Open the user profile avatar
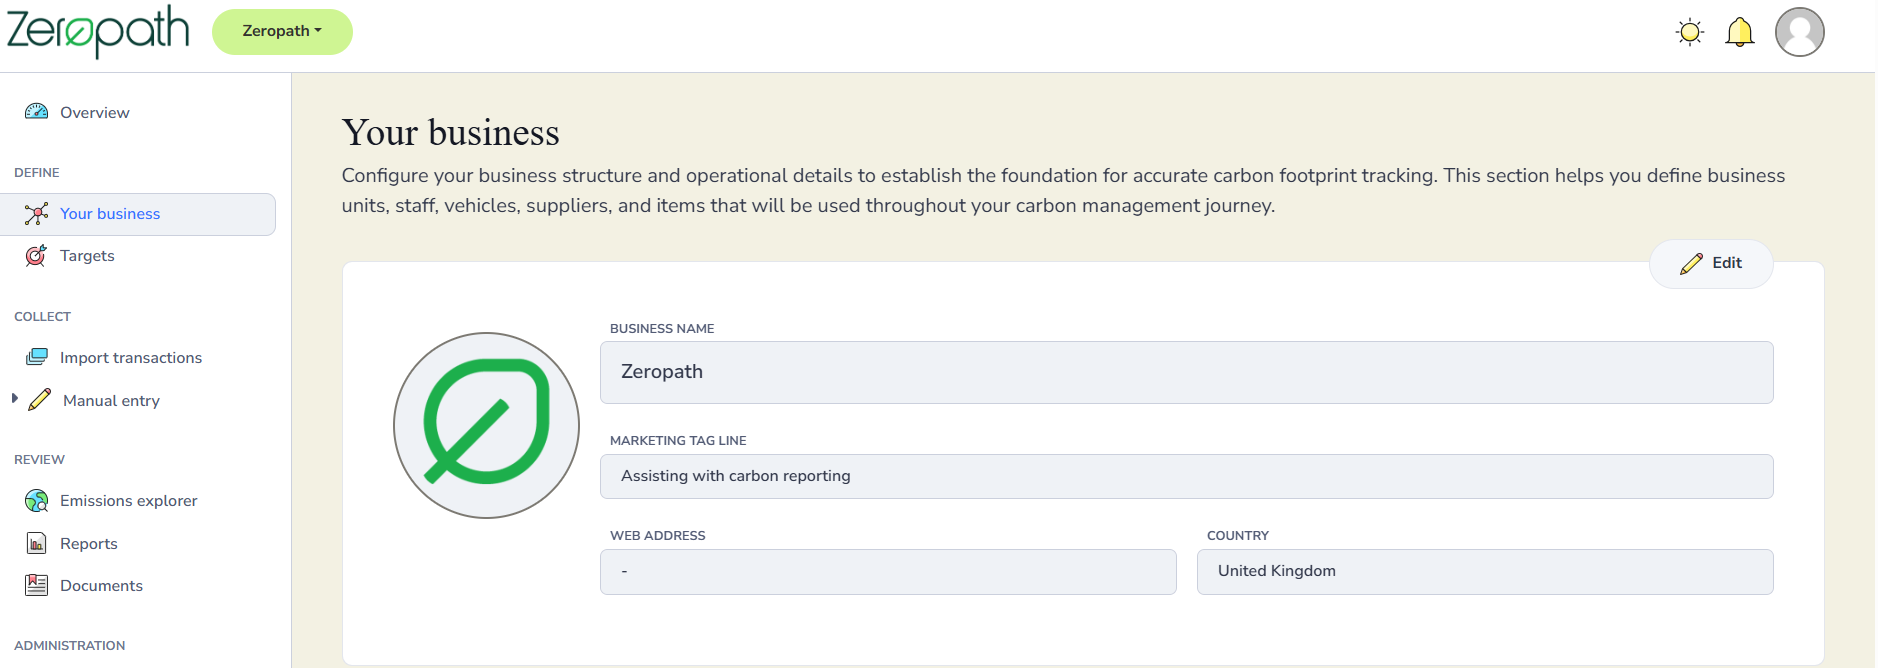The width and height of the screenshot is (1878, 668). coord(1799,32)
